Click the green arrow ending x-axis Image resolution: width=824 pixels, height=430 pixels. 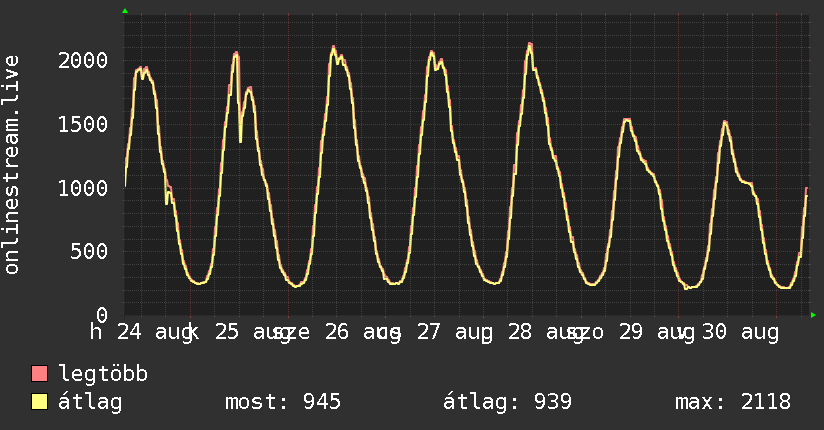click(813, 315)
